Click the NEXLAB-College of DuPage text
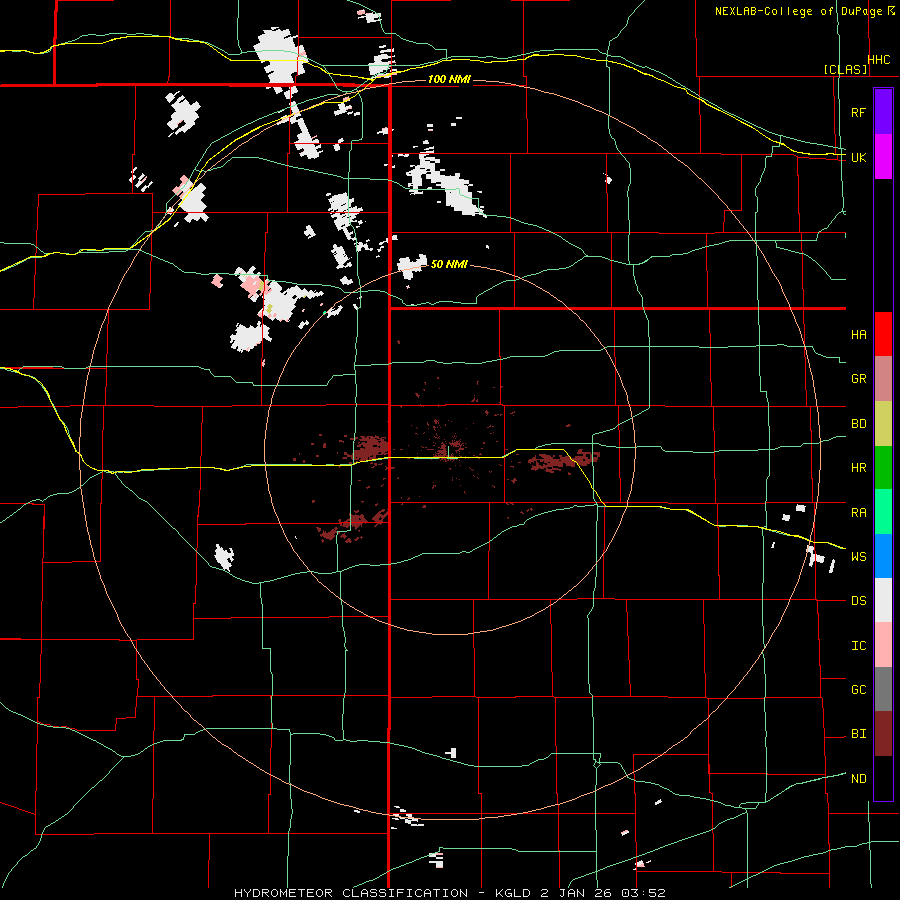Image resolution: width=900 pixels, height=900 pixels. 798,11
